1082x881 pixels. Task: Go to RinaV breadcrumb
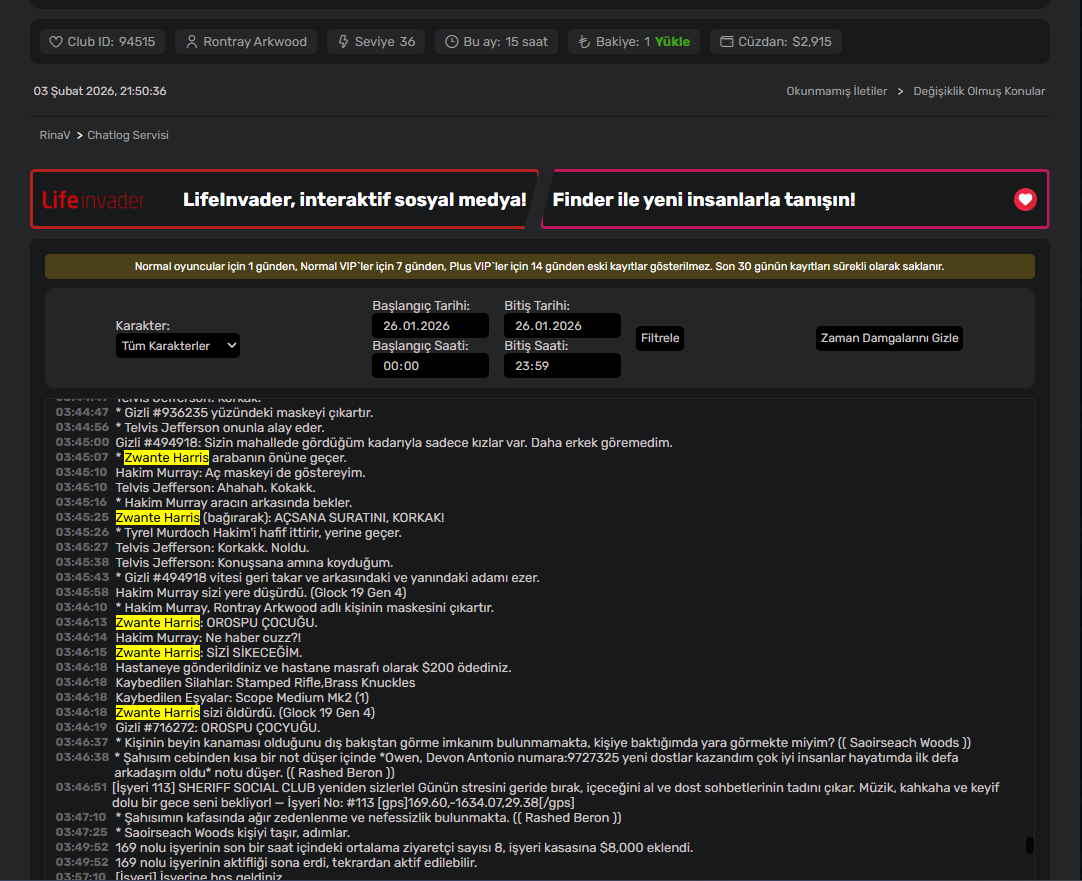[x=55, y=135]
